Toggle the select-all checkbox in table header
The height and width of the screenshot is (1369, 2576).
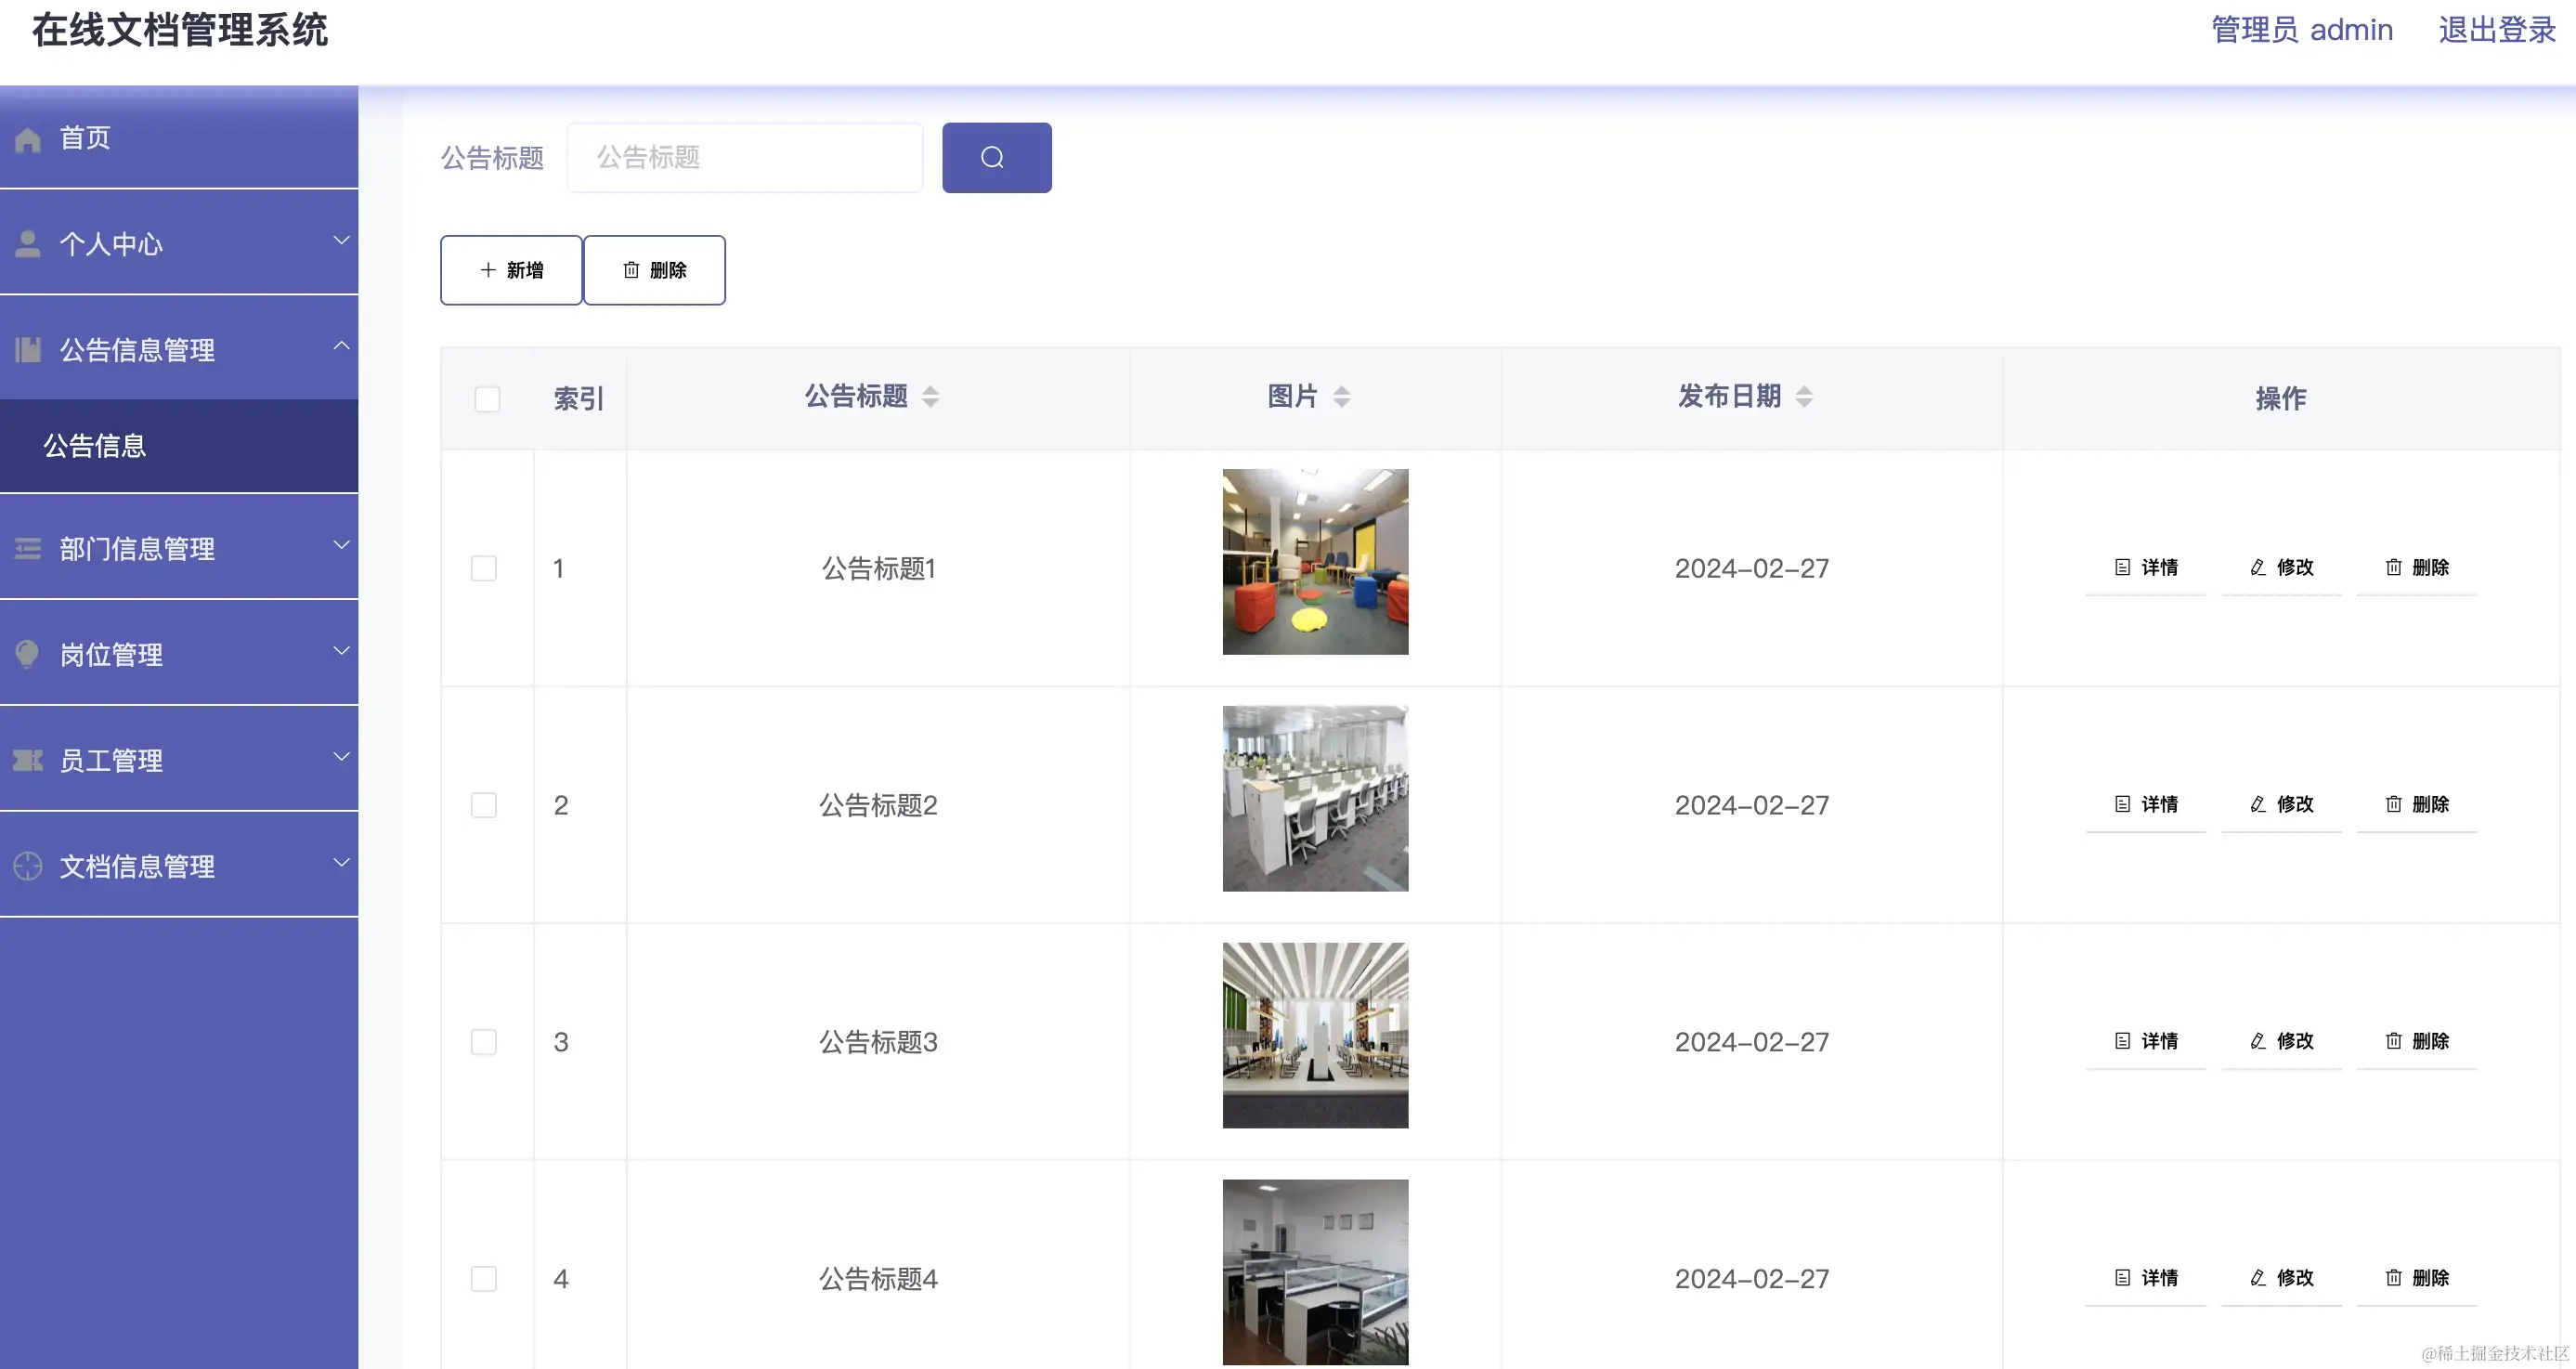coord(487,398)
